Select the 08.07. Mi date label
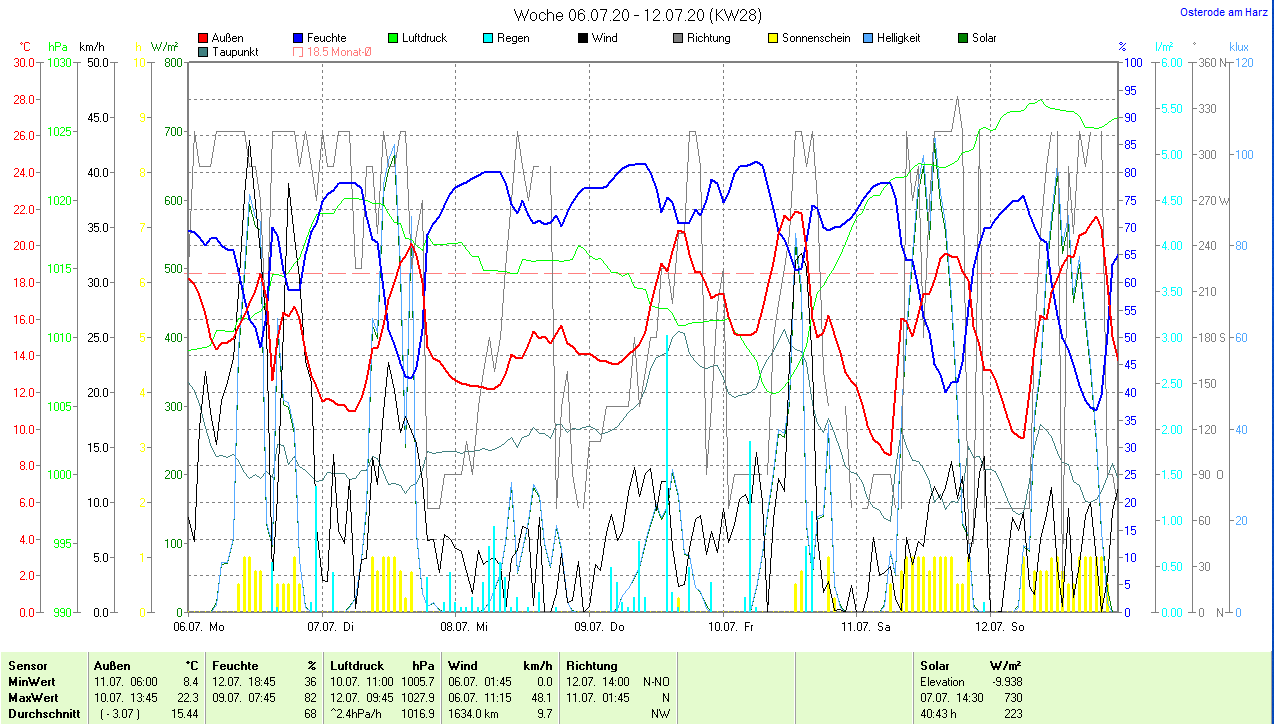Viewport: 1274px width, 724px height. [x=464, y=627]
